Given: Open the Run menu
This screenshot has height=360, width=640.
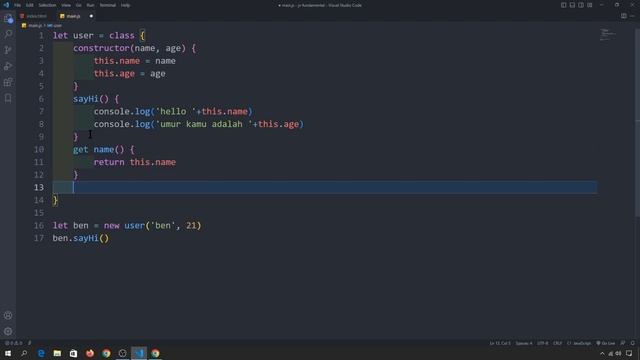Looking at the screenshot, I should [x=90, y=5].
